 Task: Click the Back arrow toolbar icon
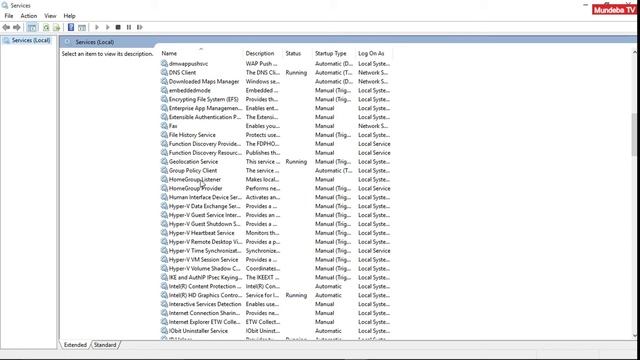[x=6, y=27]
